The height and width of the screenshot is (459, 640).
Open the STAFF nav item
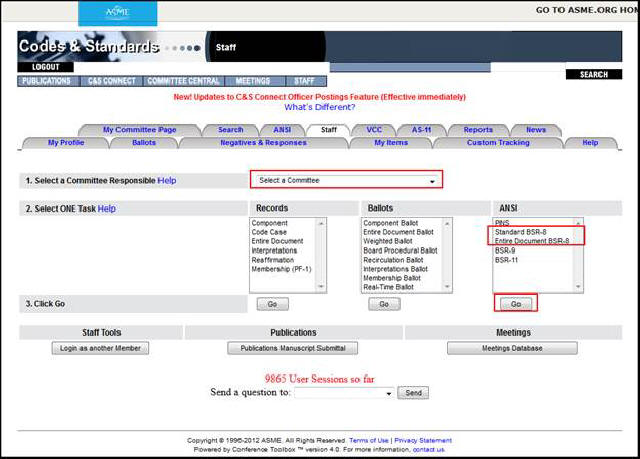point(304,81)
